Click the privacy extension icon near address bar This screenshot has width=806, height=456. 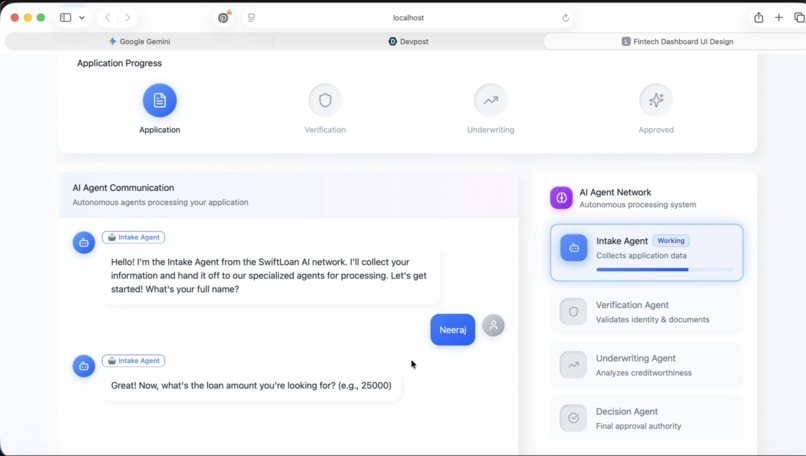click(x=223, y=17)
